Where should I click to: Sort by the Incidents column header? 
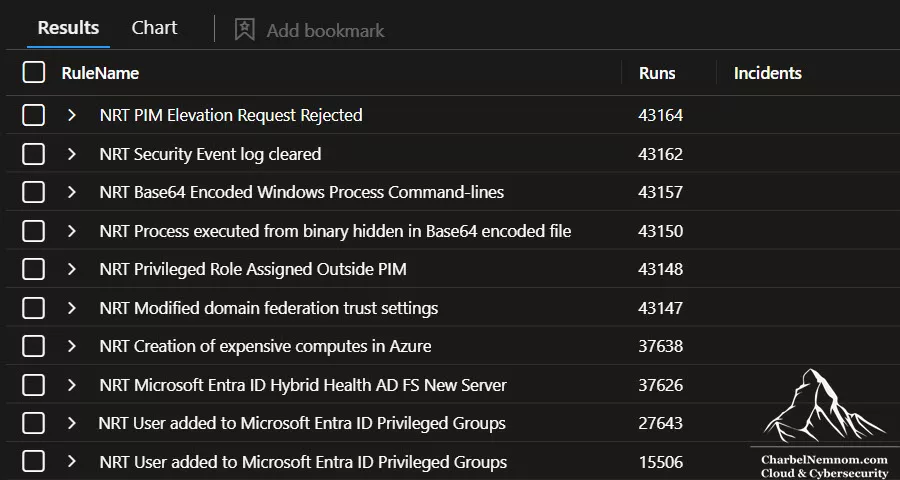[x=767, y=73]
